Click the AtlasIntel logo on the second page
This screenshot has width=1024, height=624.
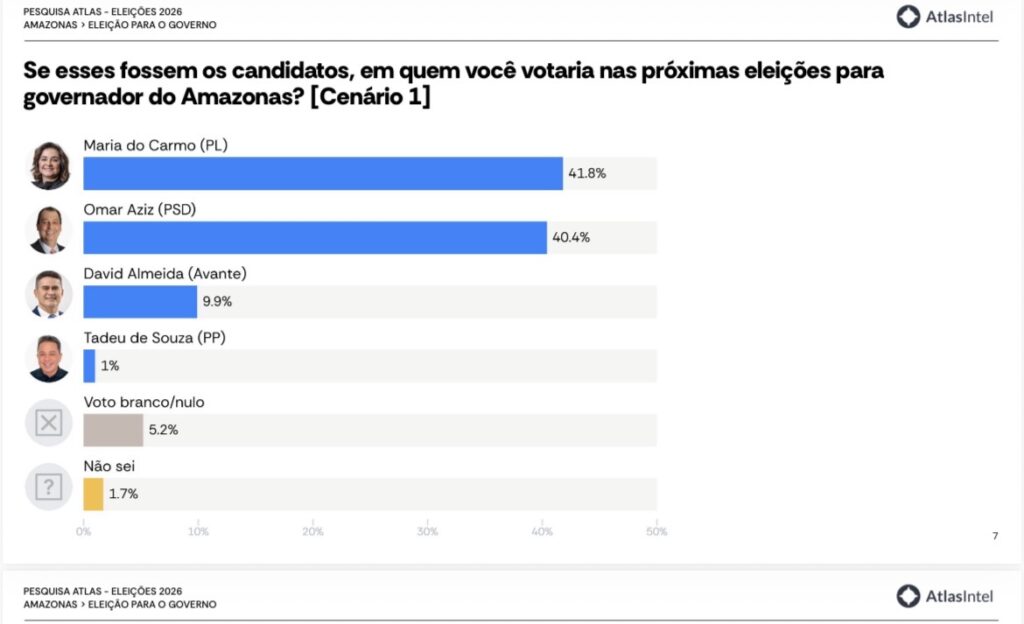[x=944, y=596]
